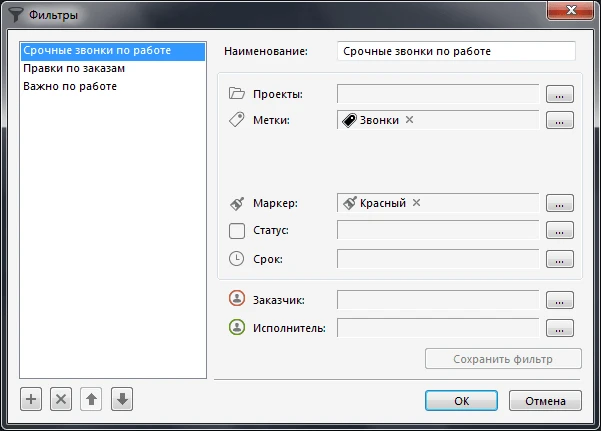601x431 pixels.
Task: Remove the Звонки tag with its X
Action: (x=410, y=120)
